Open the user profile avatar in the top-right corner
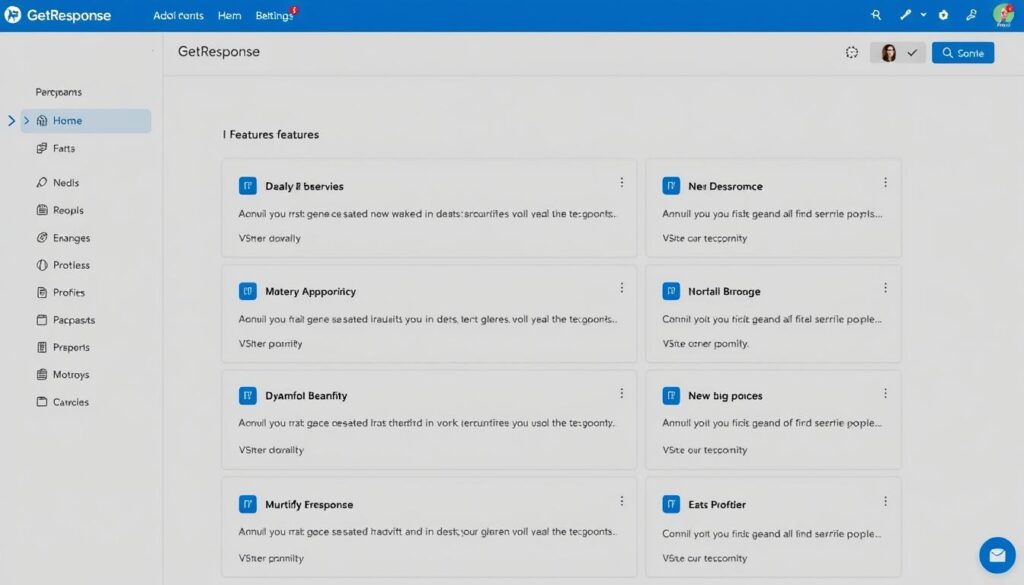 [x=1003, y=15]
